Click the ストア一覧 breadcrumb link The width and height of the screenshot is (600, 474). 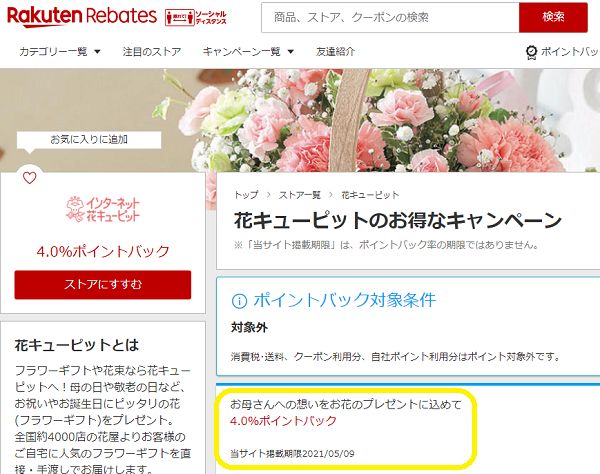(300, 195)
